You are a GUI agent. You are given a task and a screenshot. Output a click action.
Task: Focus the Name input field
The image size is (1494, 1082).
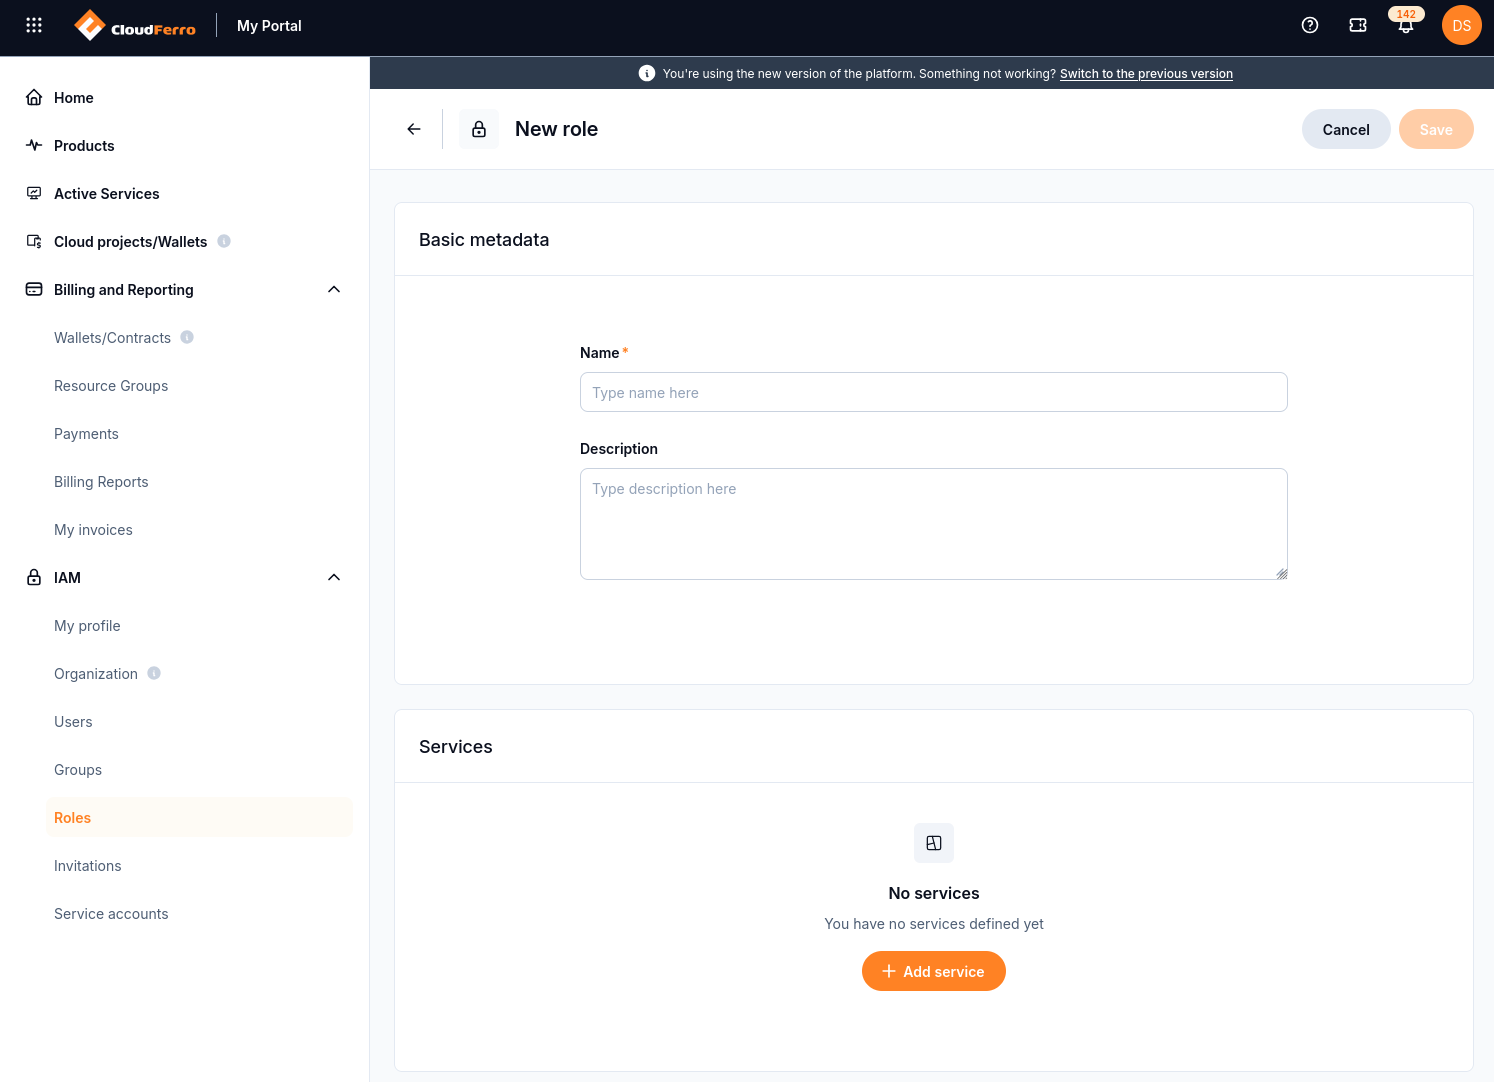(934, 392)
